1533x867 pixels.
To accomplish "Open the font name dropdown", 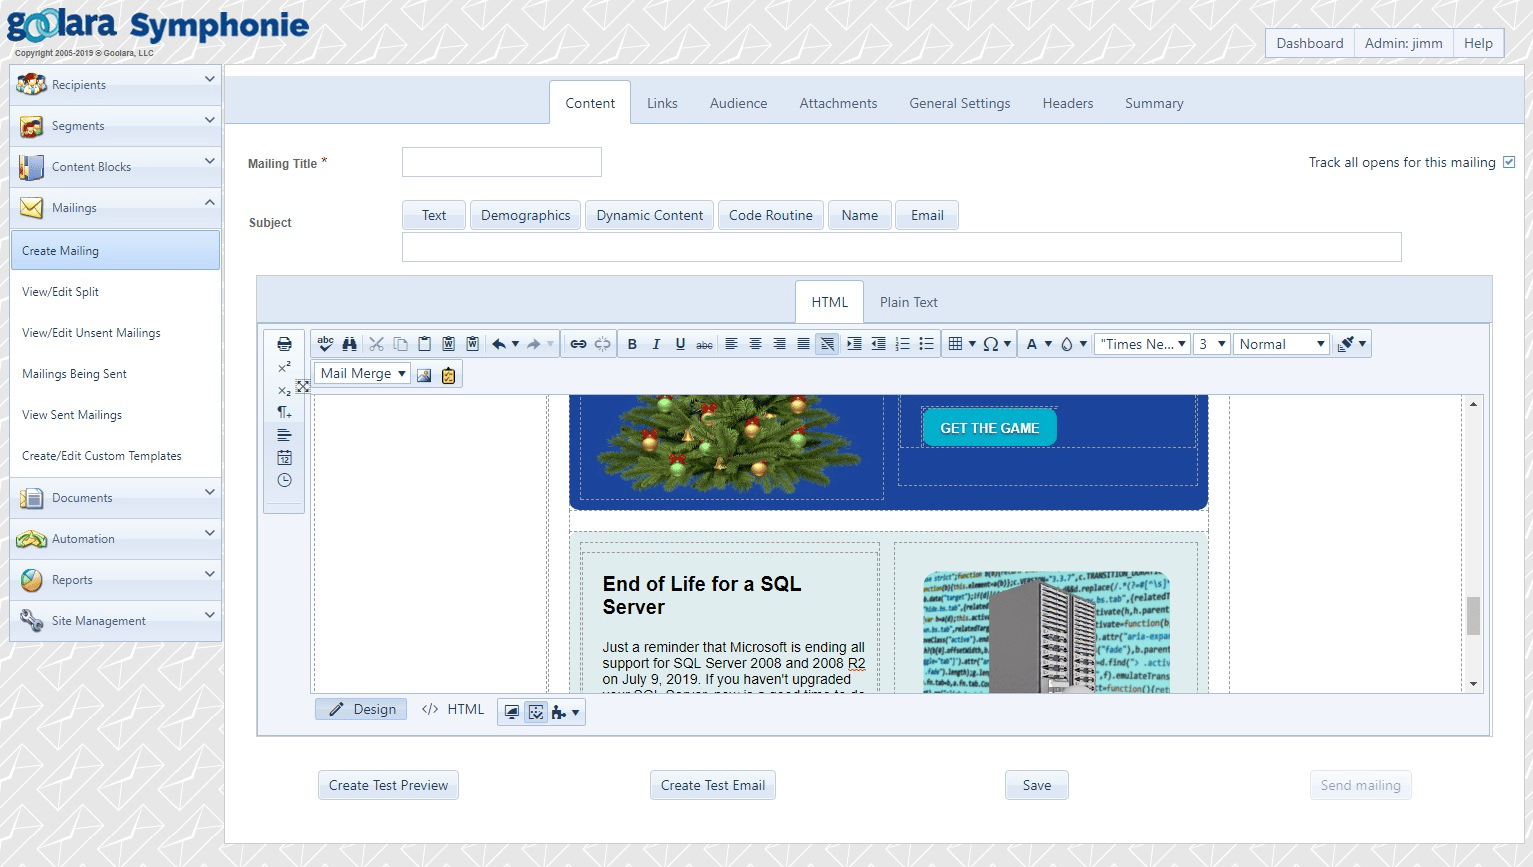I will click(1142, 344).
